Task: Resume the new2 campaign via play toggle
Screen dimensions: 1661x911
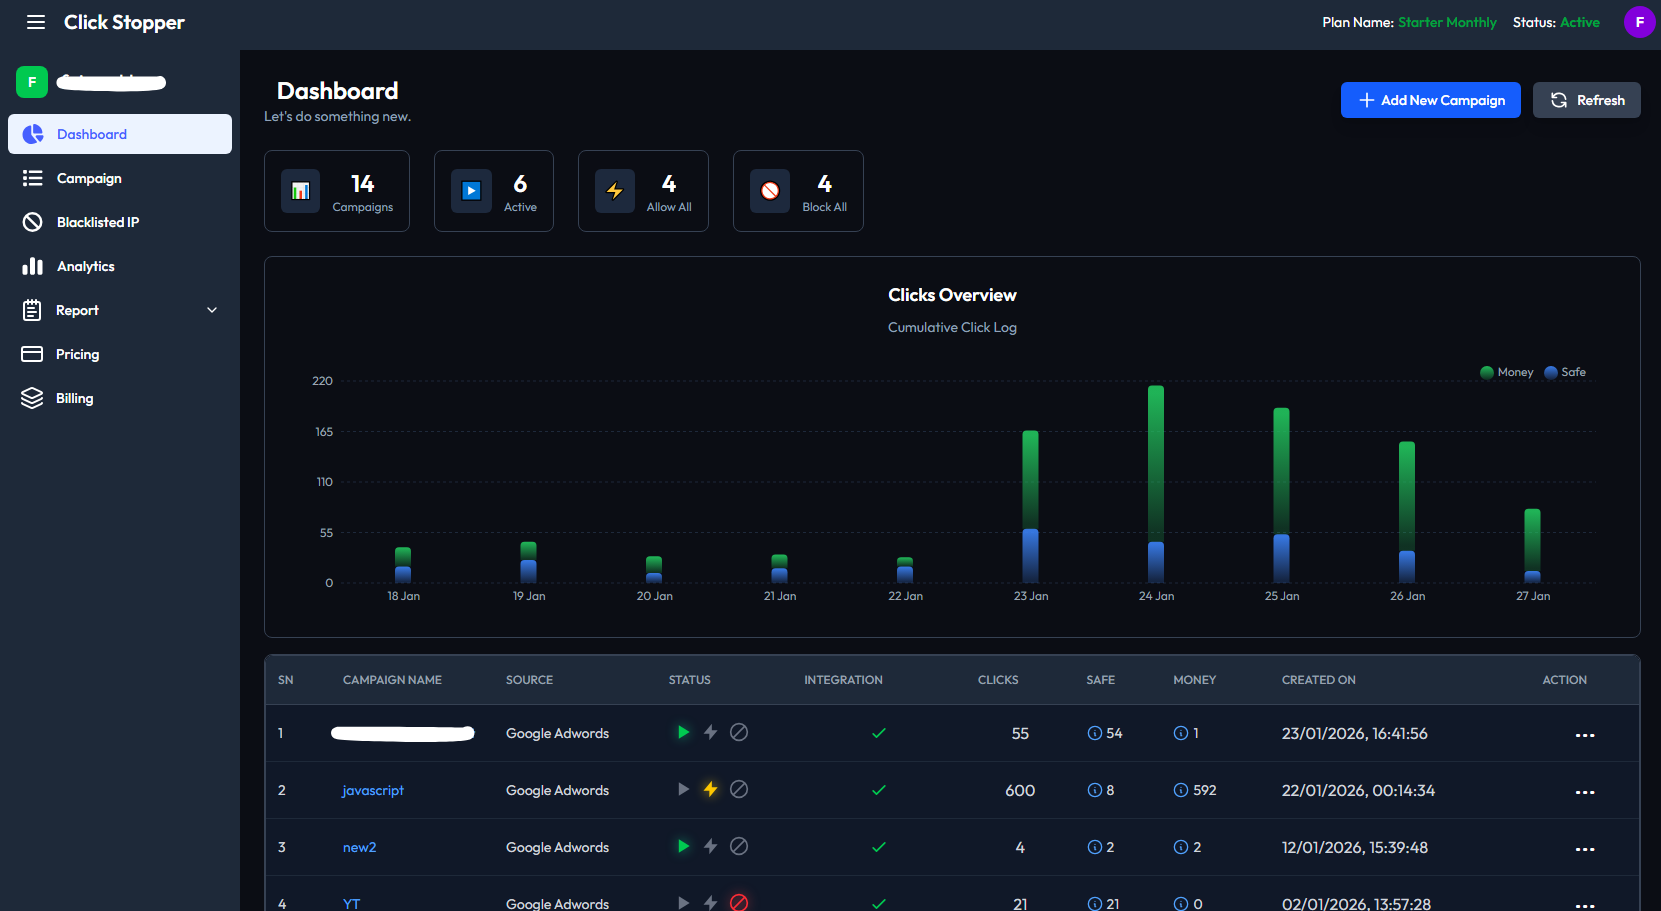Action: pos(683,846)
